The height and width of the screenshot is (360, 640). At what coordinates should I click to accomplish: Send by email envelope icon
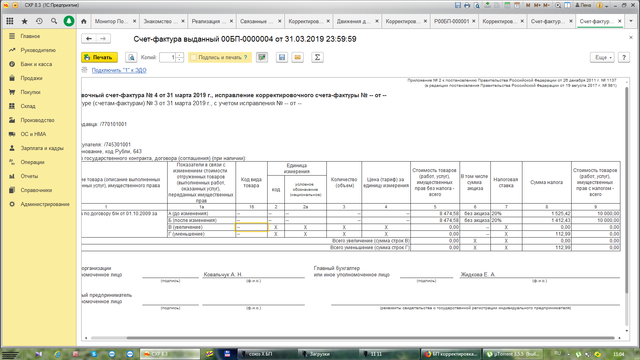tap(298, 58)
